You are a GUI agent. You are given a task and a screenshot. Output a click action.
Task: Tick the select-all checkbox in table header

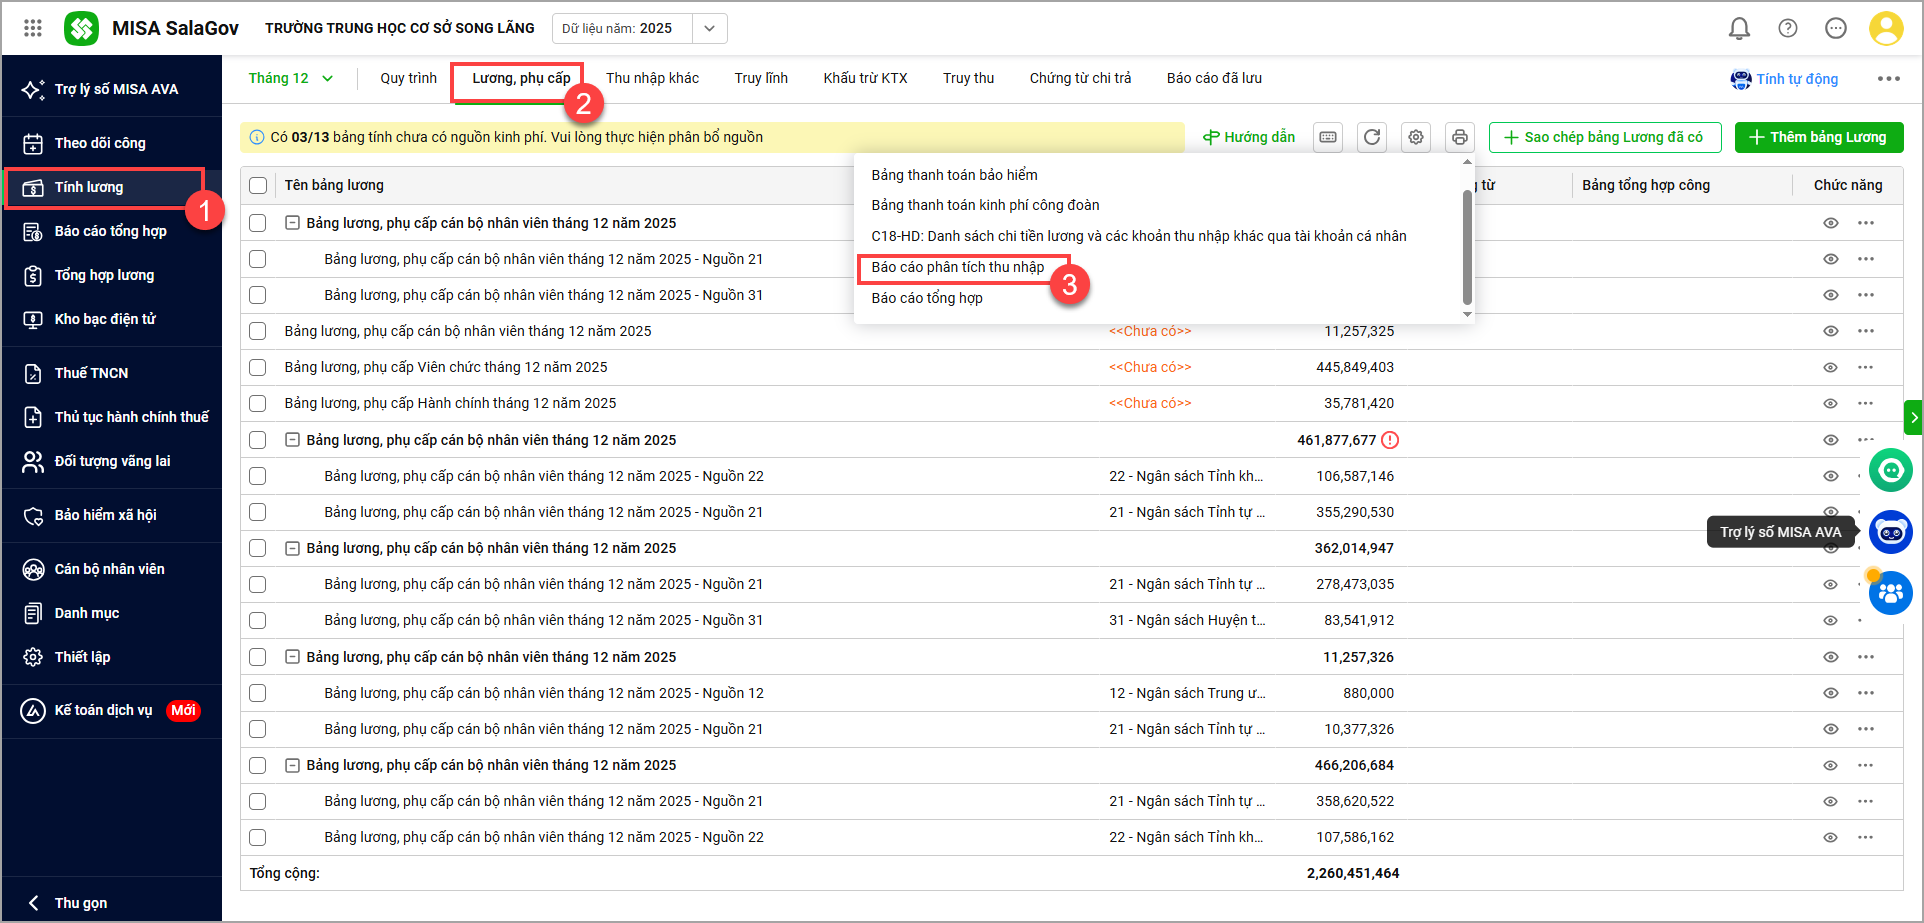pyautogui.click(x=258, y=185)
